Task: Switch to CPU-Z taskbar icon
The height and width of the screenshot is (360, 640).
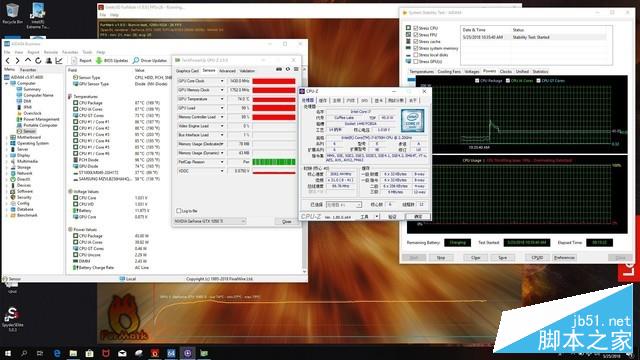Action: click(x=187, y=353)
